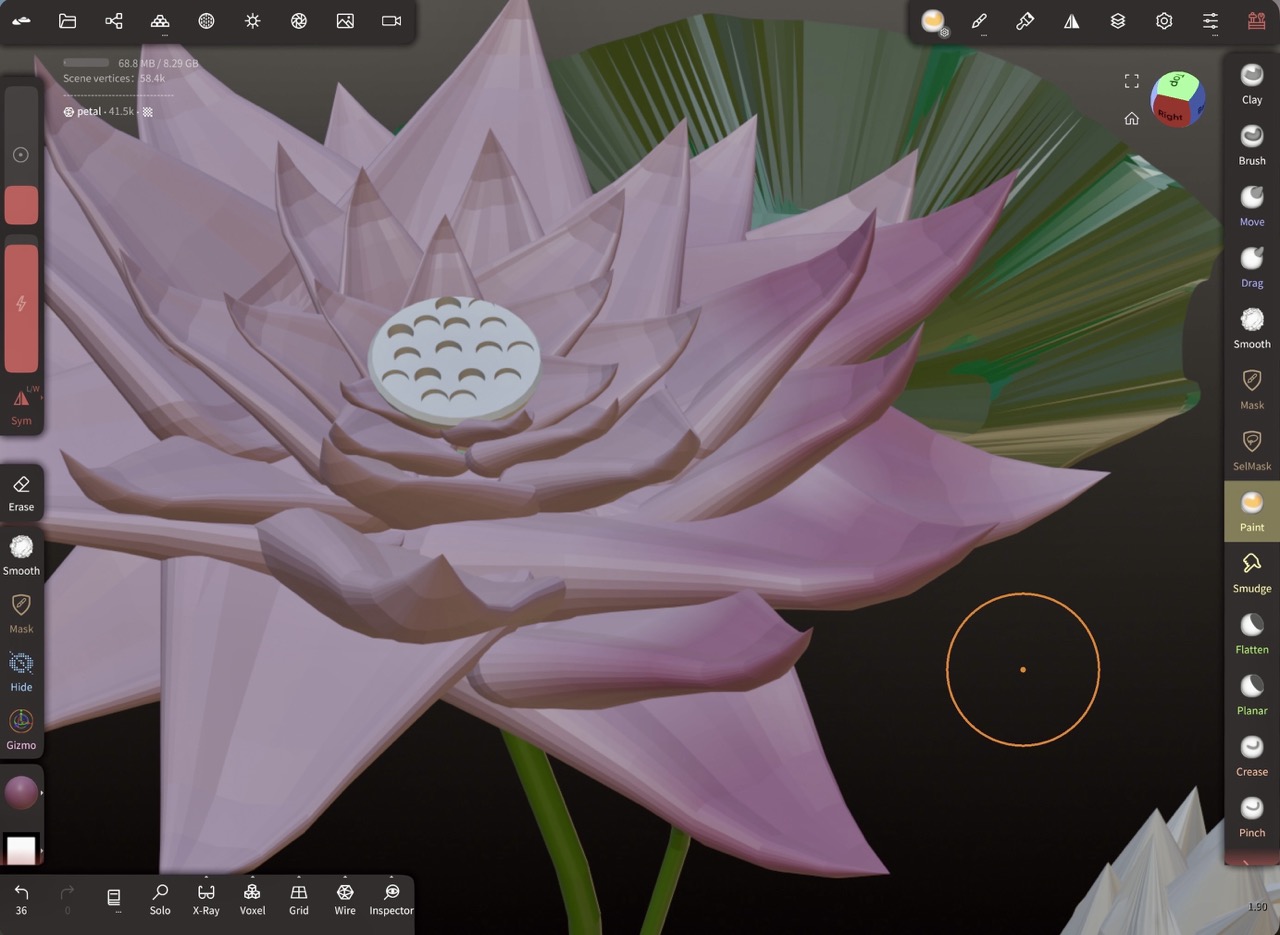Image resolution: width=1280 pixels, height=935 pixels.
Task: Open history menu beside redo
Action: tap(114, 899)
